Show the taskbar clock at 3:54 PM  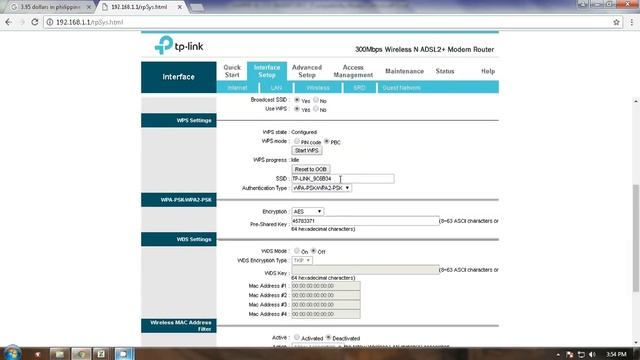616,354
